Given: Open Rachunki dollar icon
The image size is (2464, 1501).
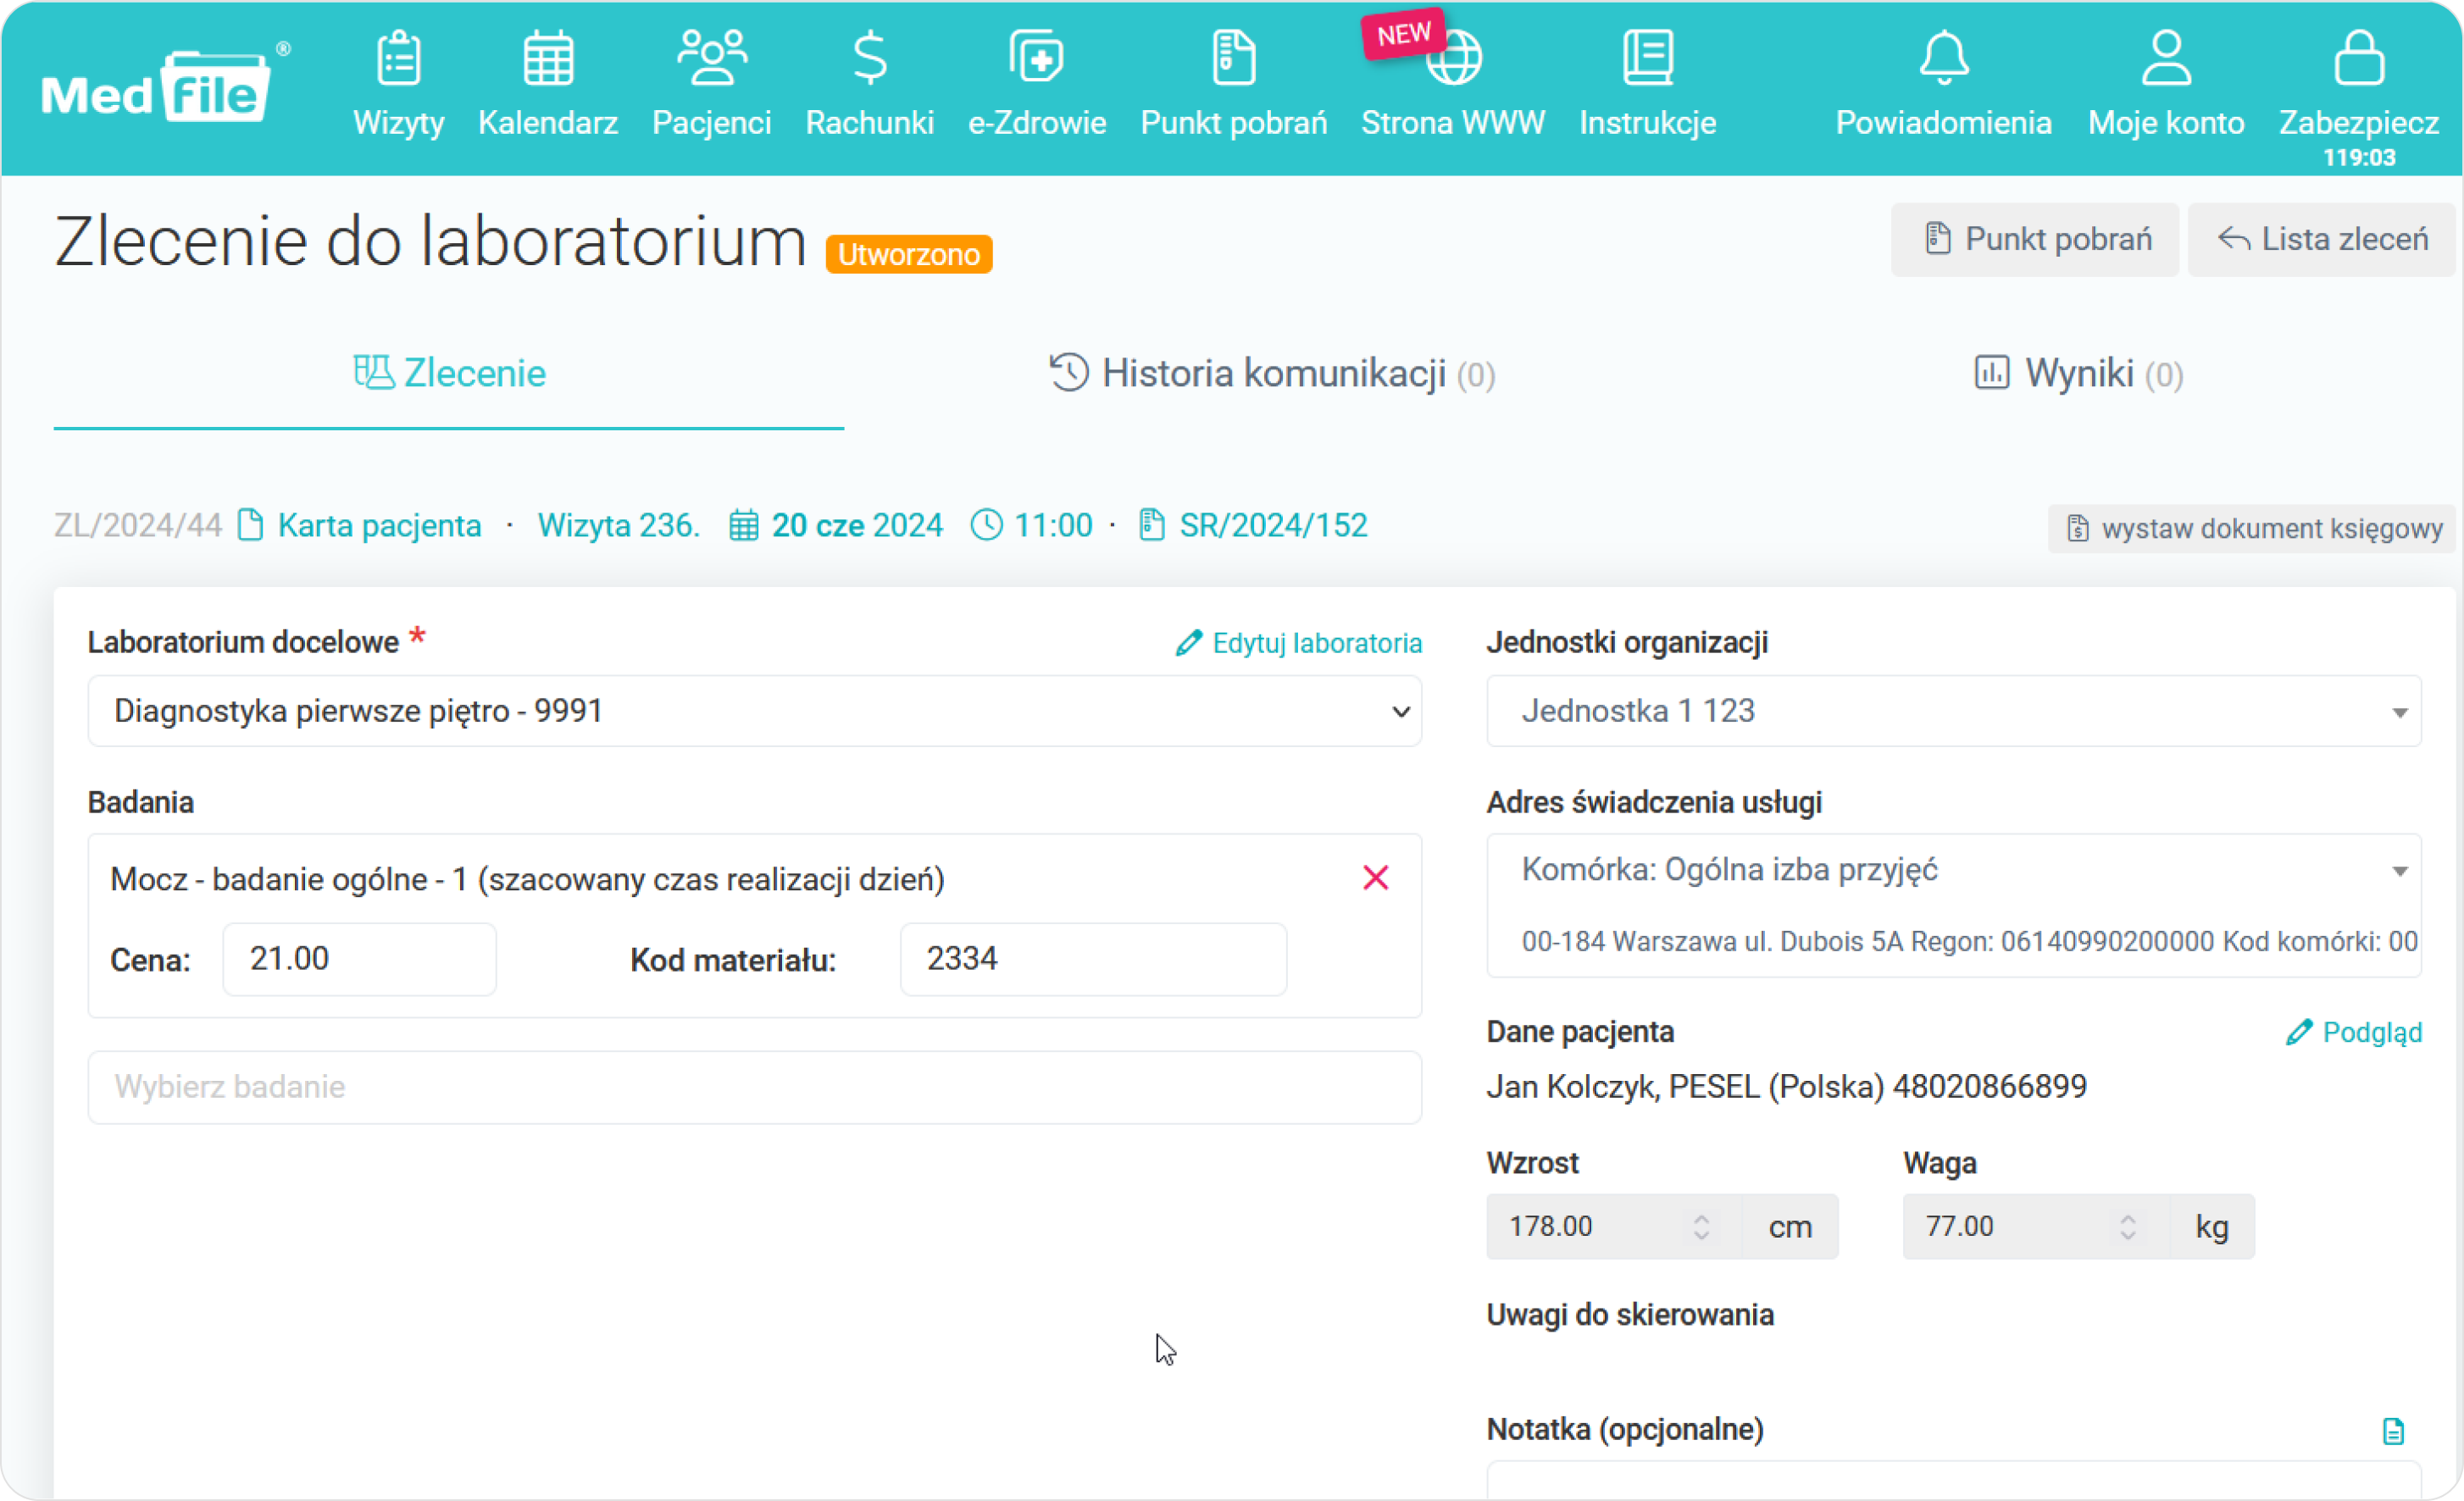Looking at the screenshot, I should 869,58.
